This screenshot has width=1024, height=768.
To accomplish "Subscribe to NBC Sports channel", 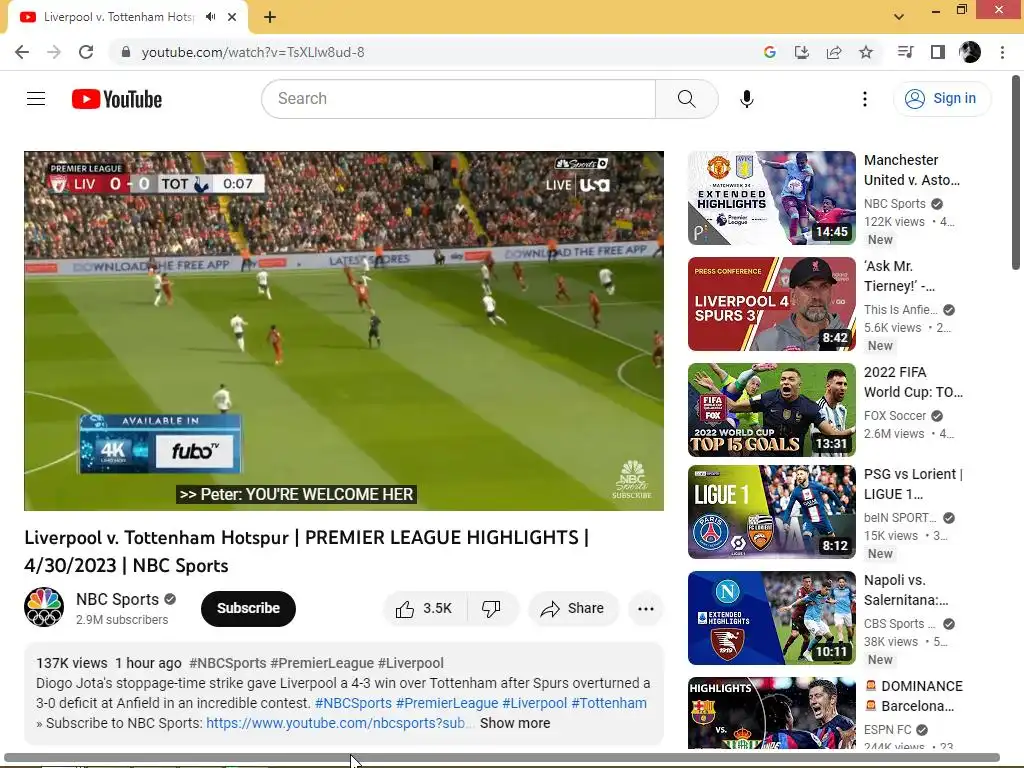I will (248, 609).
